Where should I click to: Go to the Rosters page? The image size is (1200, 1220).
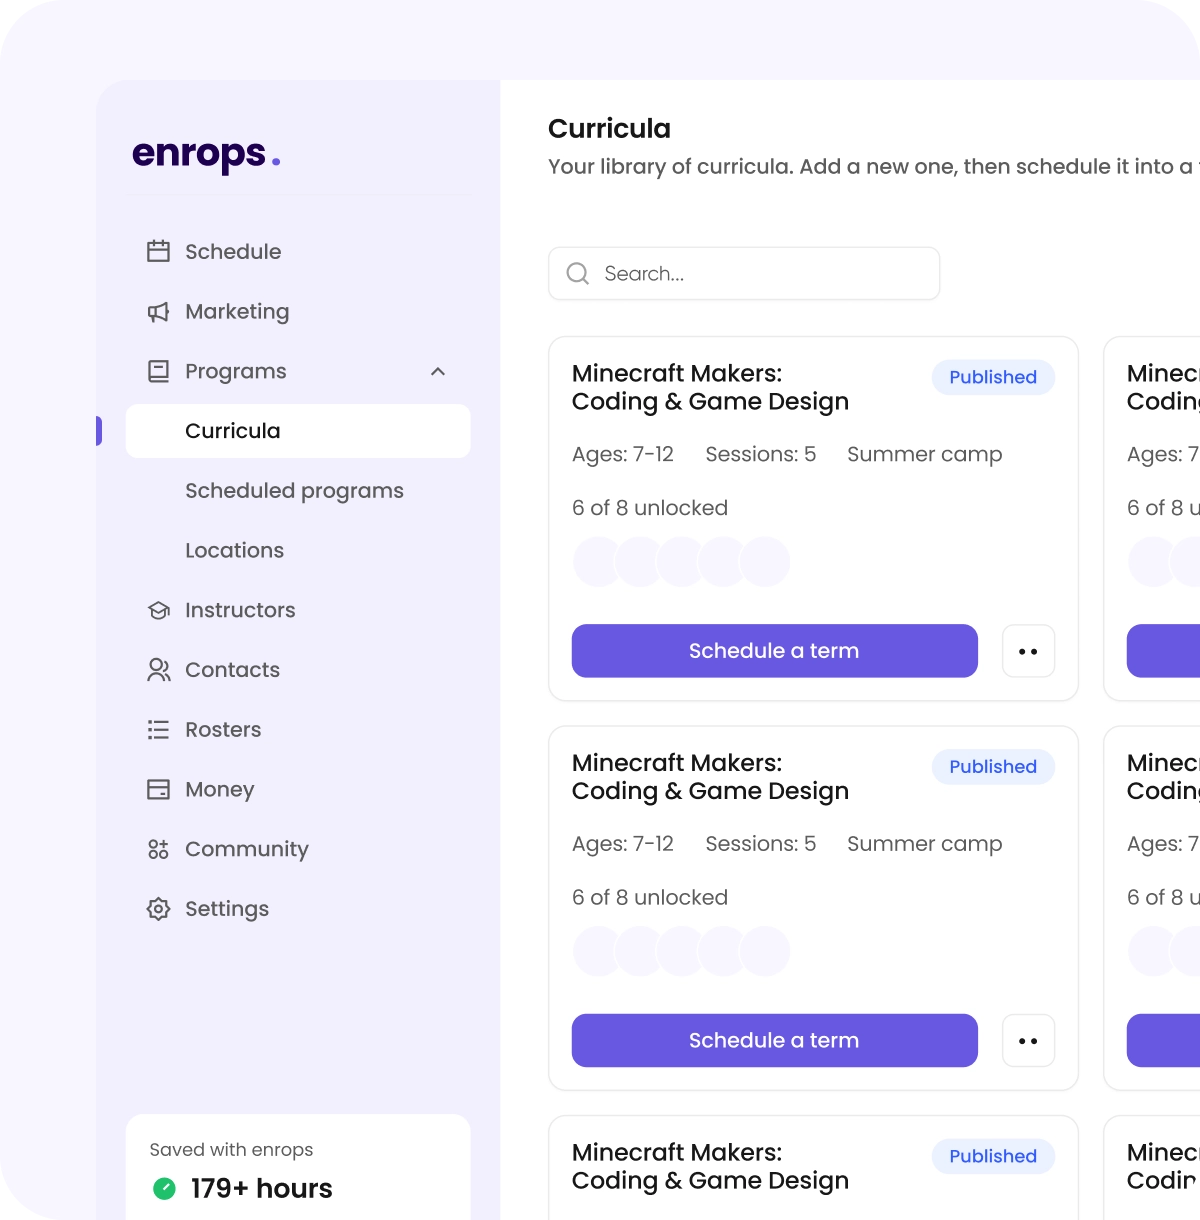[x=298, y=730]
